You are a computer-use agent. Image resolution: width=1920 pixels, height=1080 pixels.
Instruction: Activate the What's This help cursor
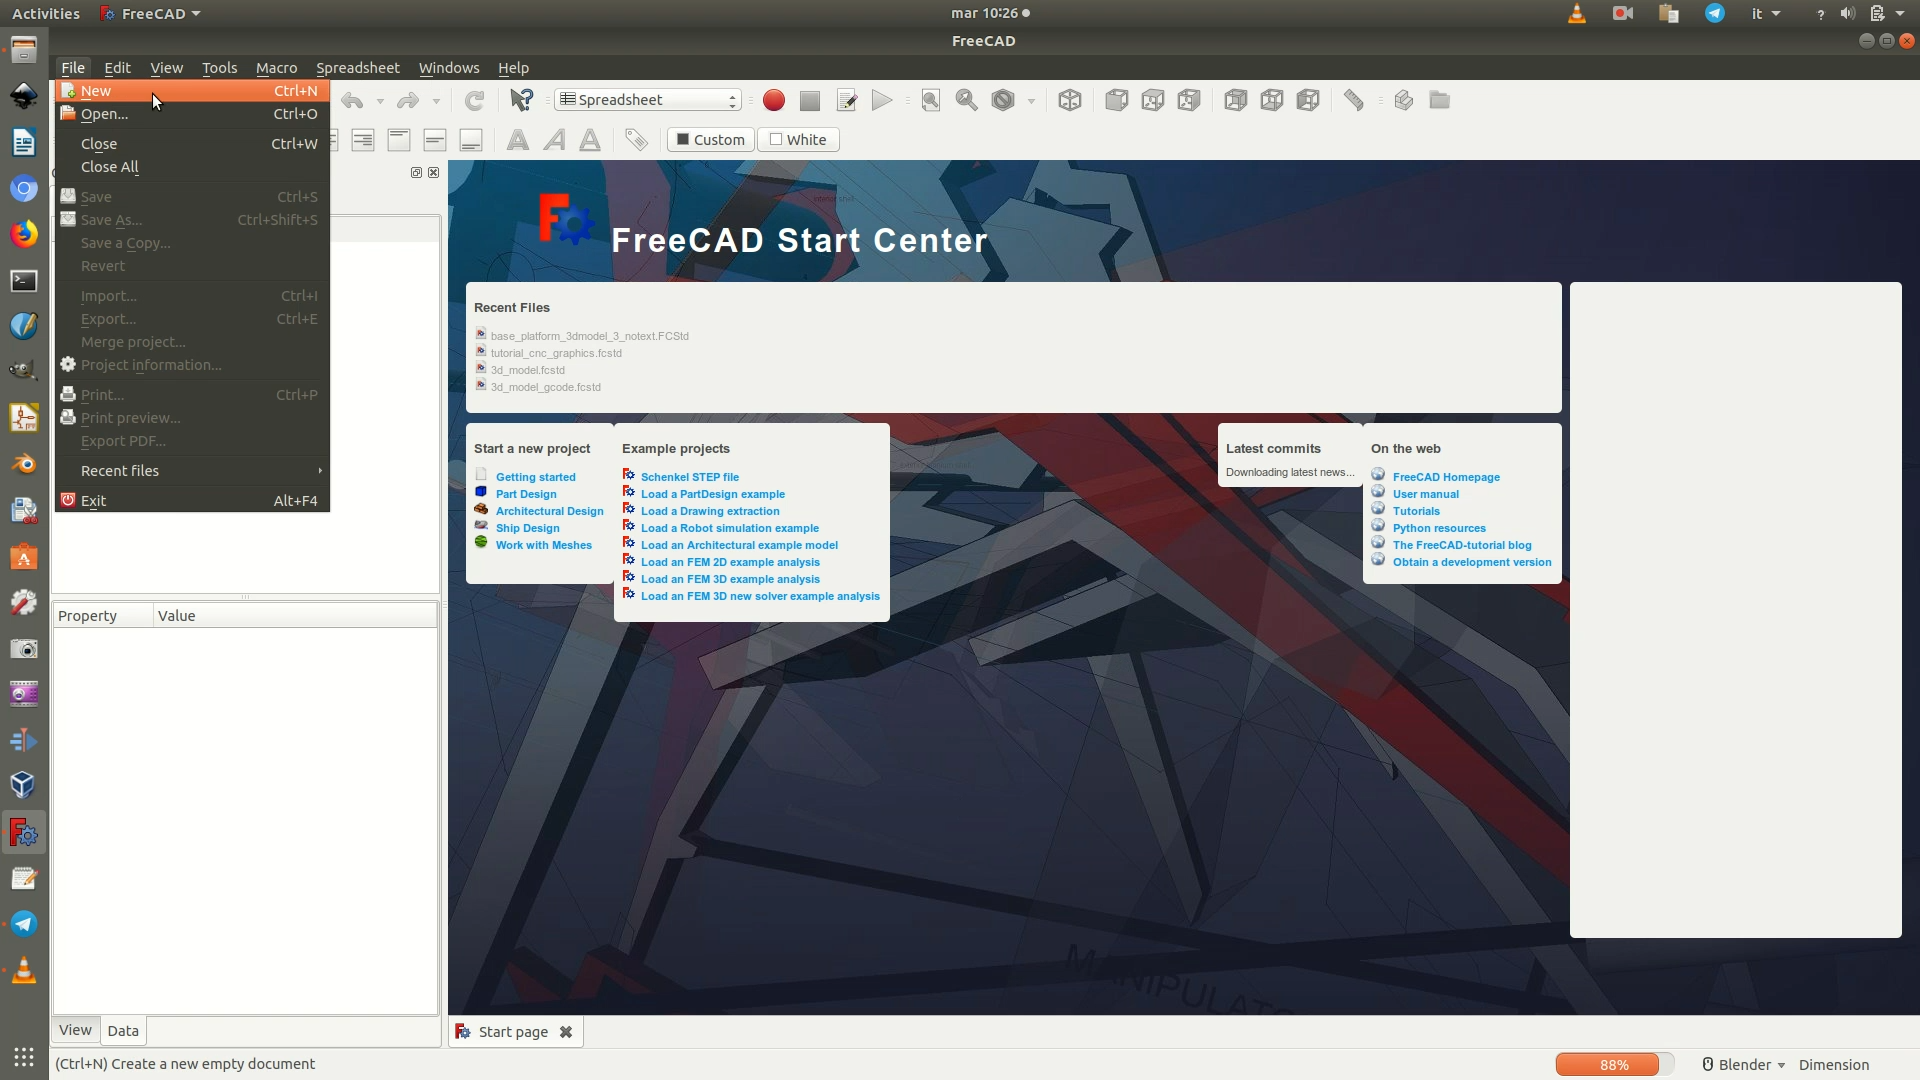[x=521, y=100]
